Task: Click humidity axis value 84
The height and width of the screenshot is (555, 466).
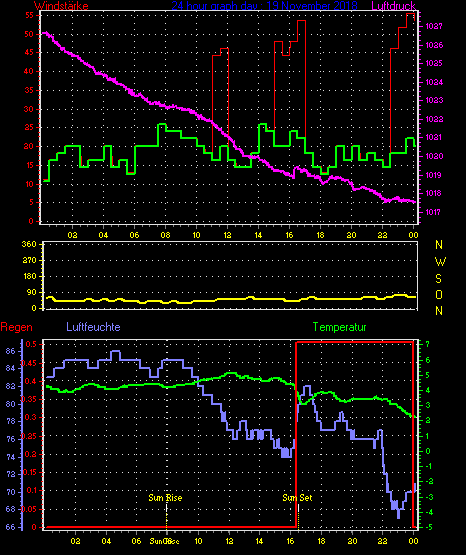Action: 11,368
